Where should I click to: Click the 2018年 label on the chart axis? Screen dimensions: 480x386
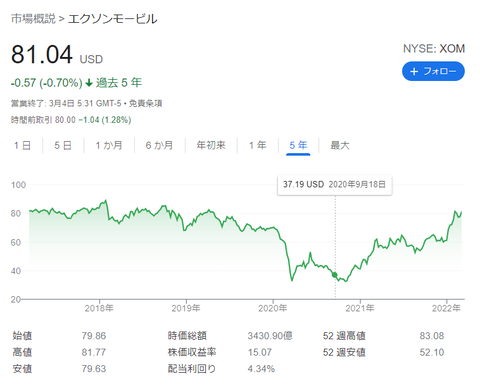[x=99, y=308]
